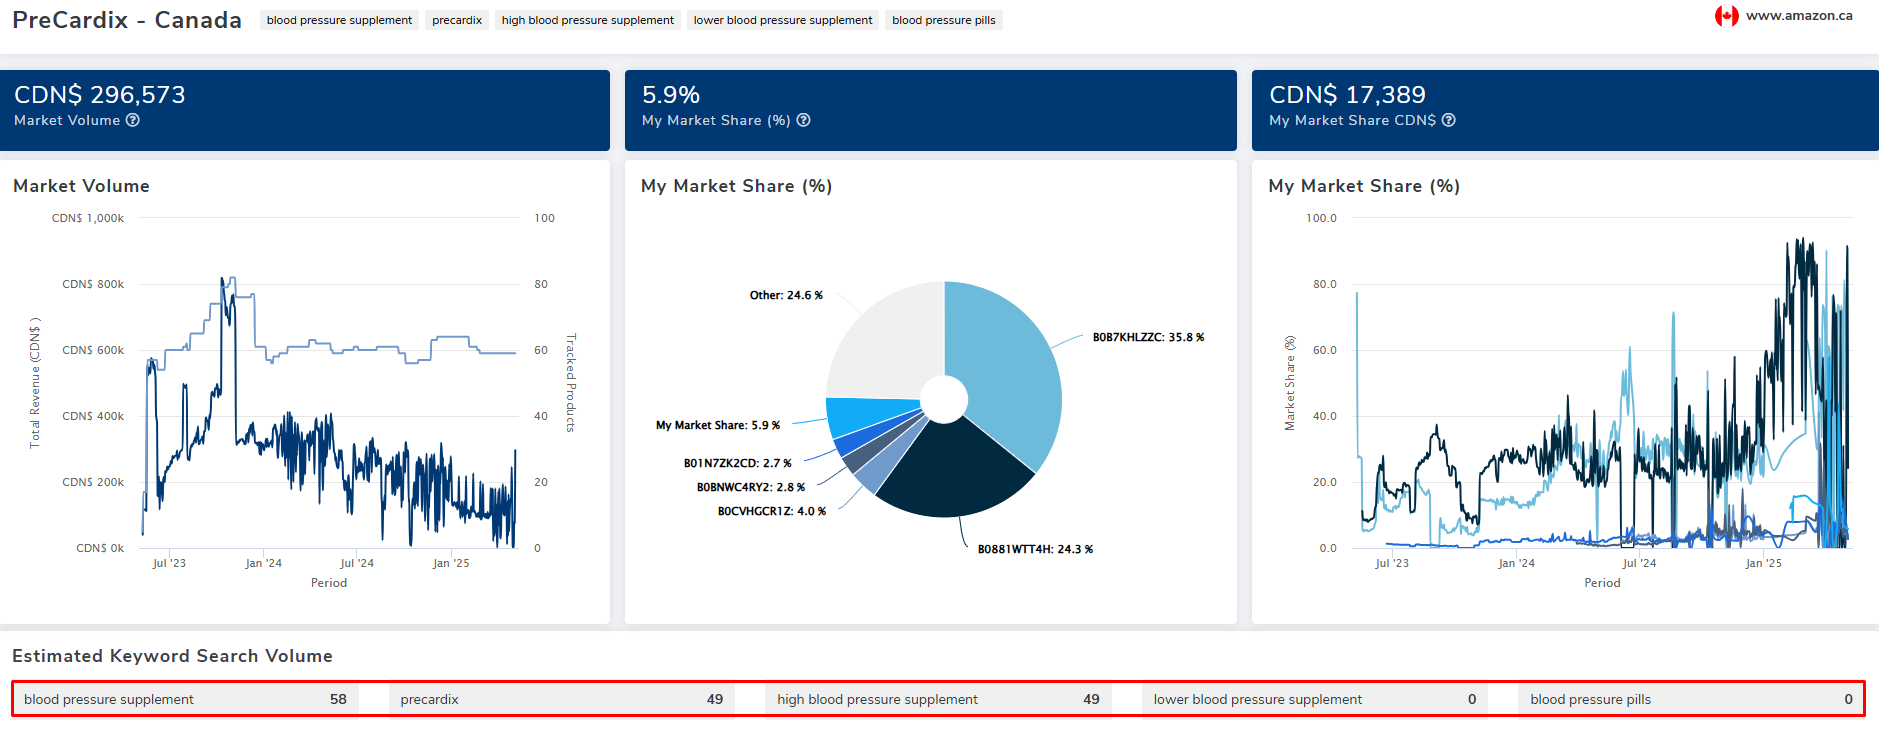Click the B0881WTT4H dark pie slice
Image resolution: width=1879 pixels, height=738 pixels.
click(950, 470)
